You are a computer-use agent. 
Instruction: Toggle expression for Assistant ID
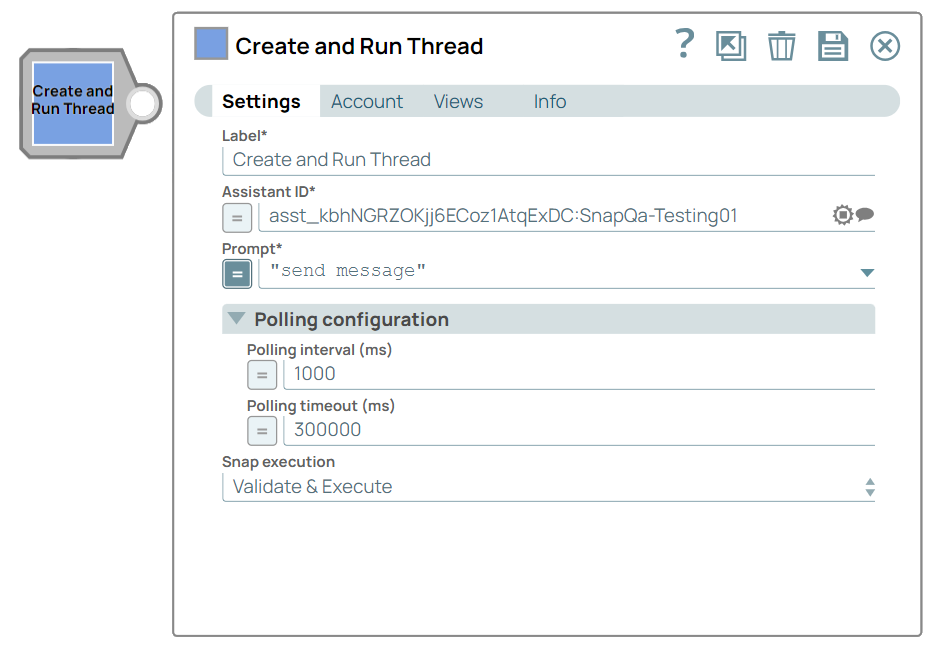[x=237, y=218]
